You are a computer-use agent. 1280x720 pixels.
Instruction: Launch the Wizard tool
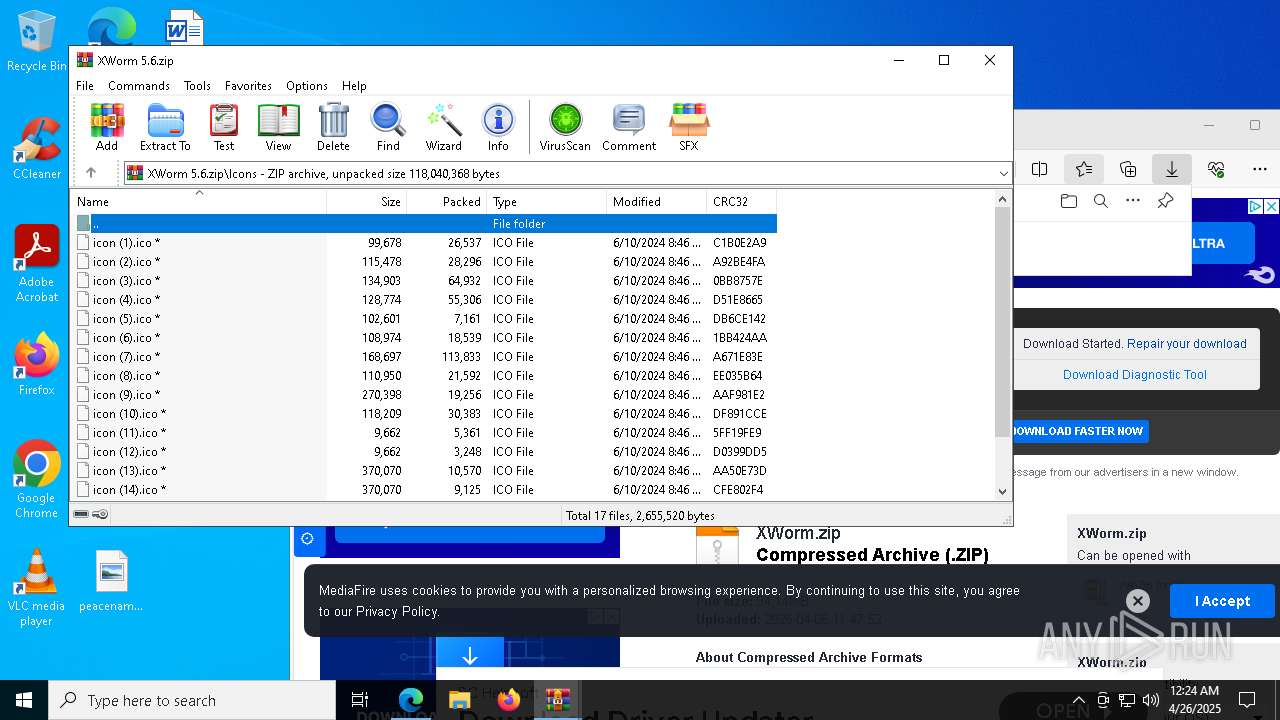pos(443,127)
